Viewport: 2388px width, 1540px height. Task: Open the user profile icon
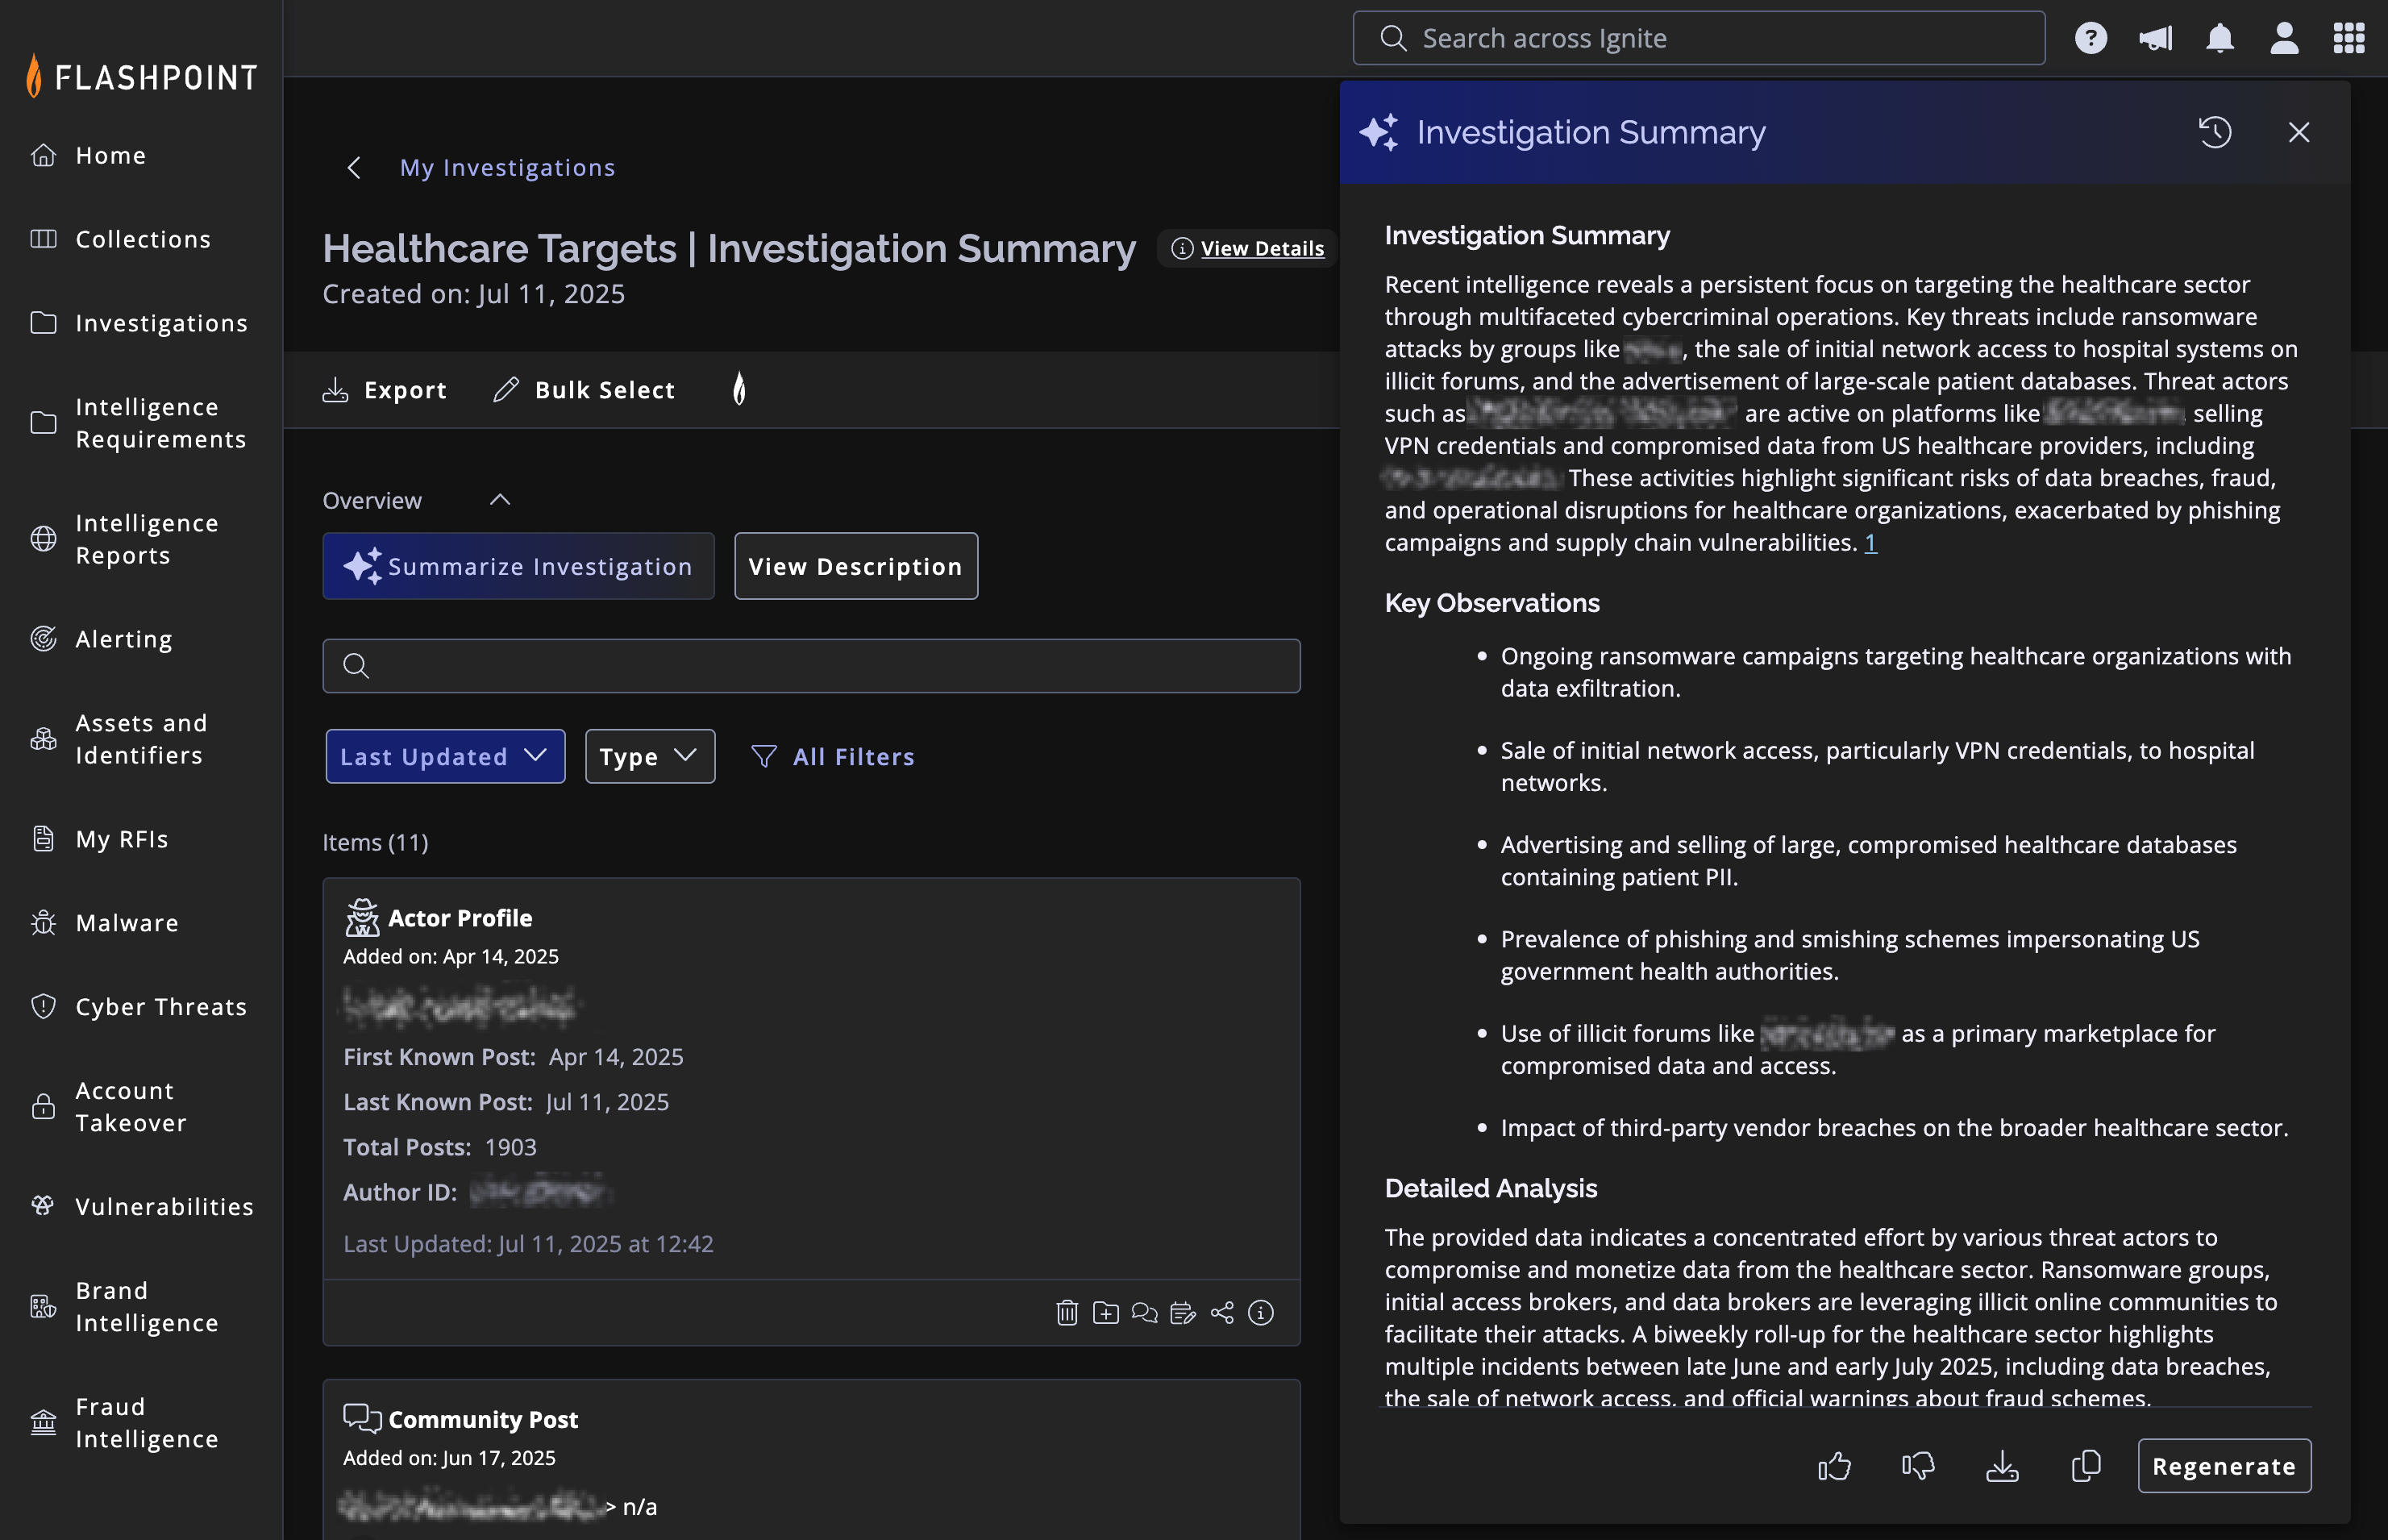2284,38
